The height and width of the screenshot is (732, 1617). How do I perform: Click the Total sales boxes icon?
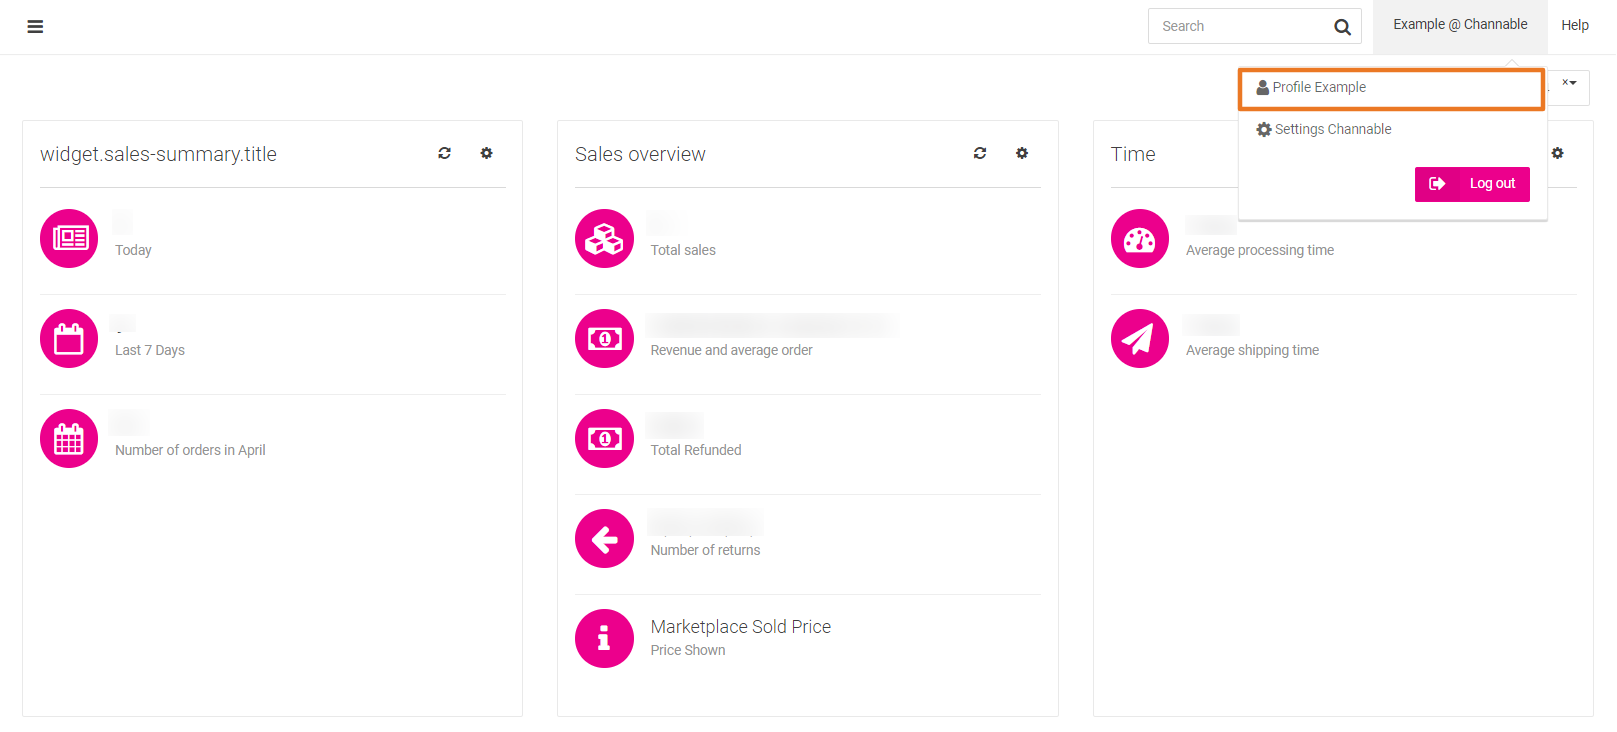[x=604, y=238]
